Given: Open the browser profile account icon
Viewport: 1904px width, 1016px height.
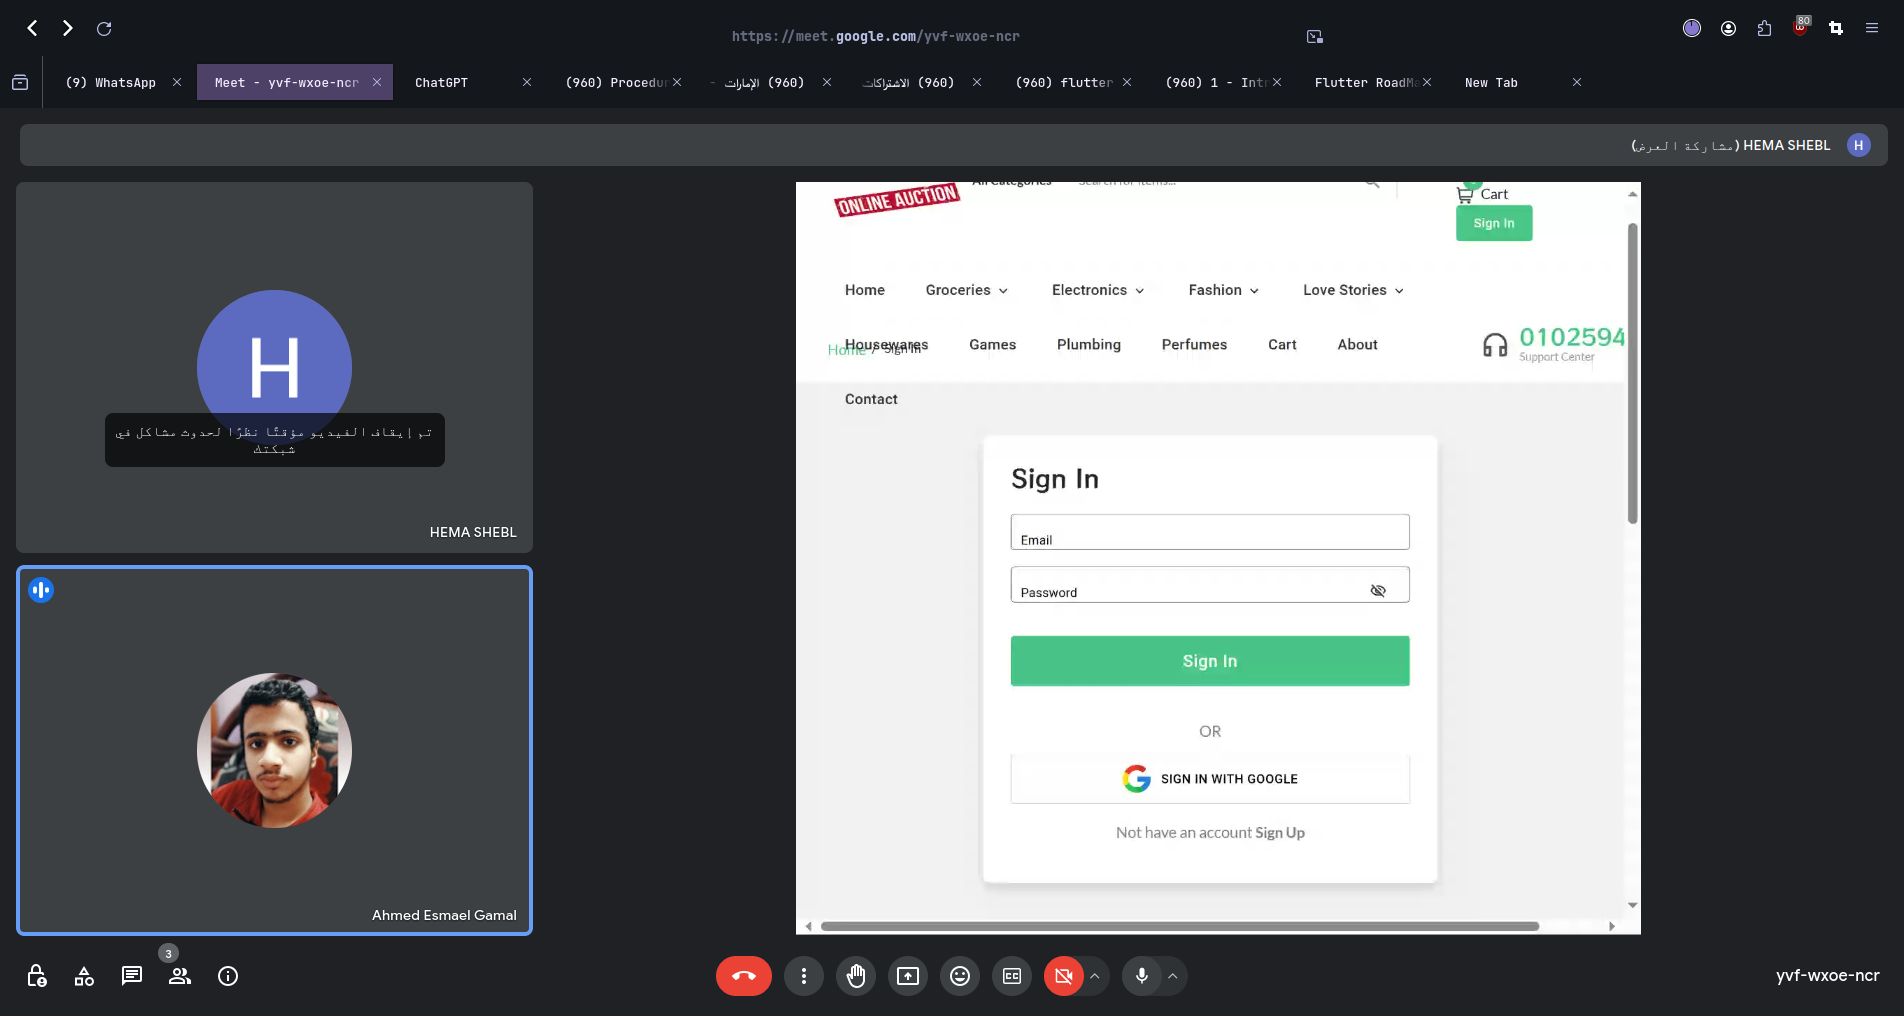Looking at the screenshot, I should [x=1728, y=28].
